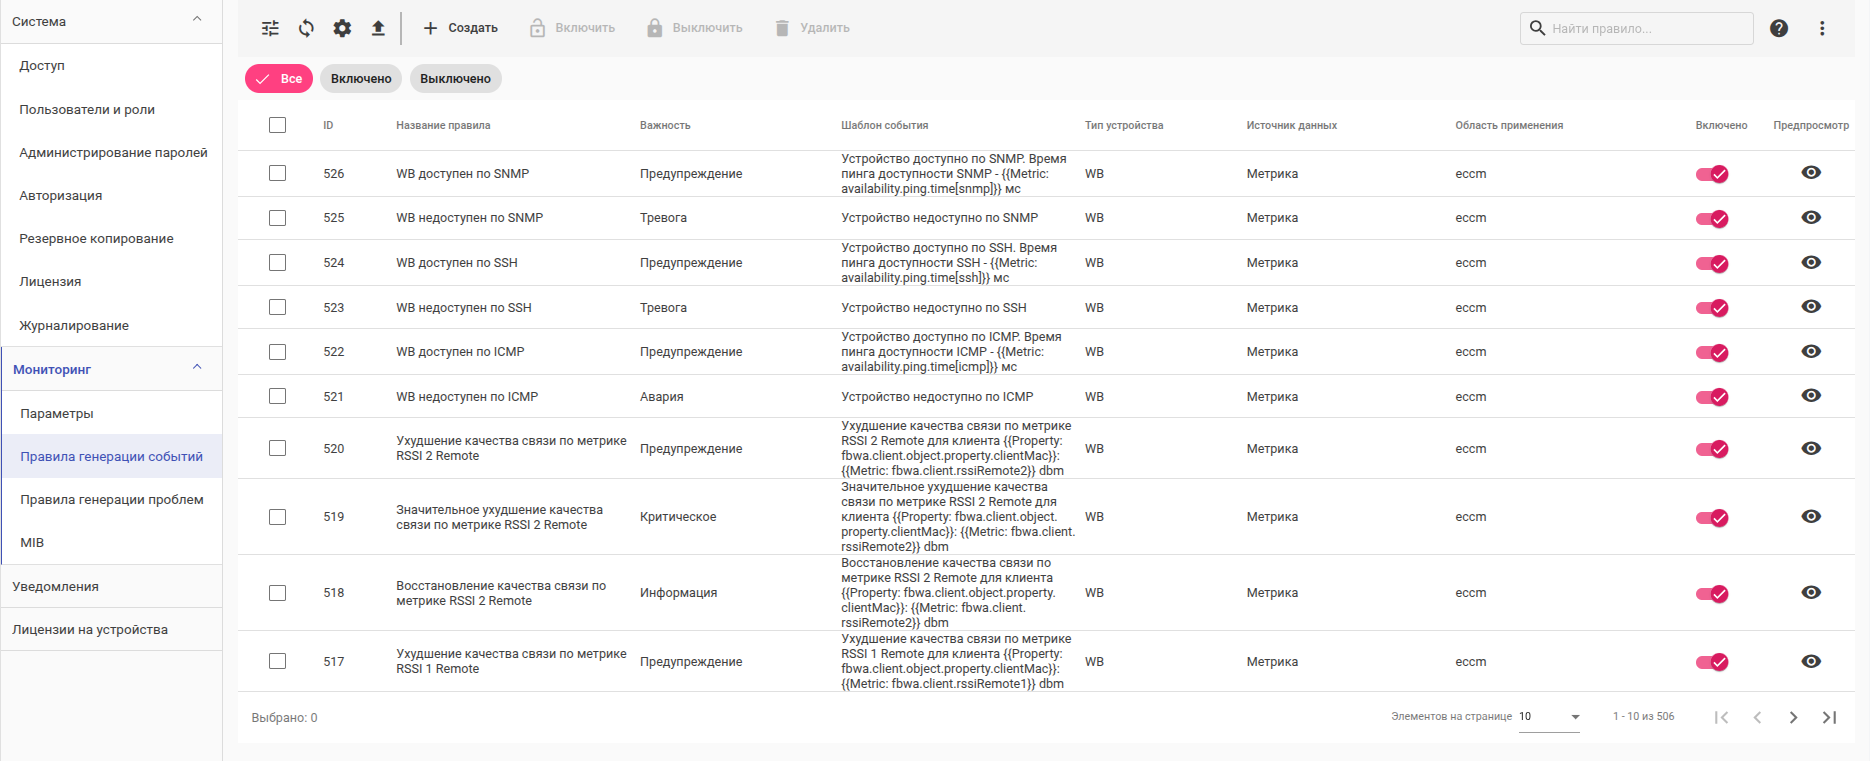Click the refresh rules icon
The height and width of the screenshot is (761, 1870).
(306, 28)
